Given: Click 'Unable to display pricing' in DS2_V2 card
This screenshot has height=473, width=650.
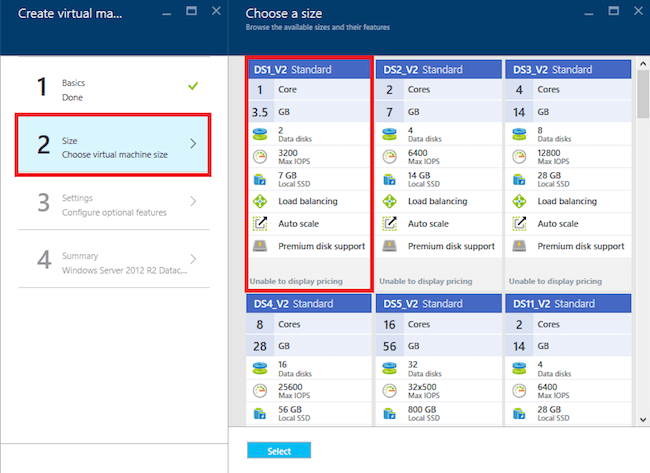Looking at the screenshot, I should coord(426,281).
